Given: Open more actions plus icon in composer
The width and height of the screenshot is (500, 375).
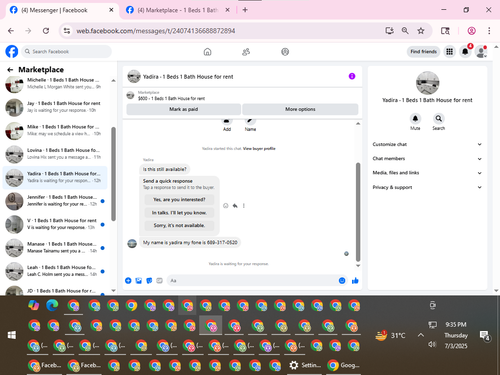Looking at the screenshot, I should tap(128, 281).
